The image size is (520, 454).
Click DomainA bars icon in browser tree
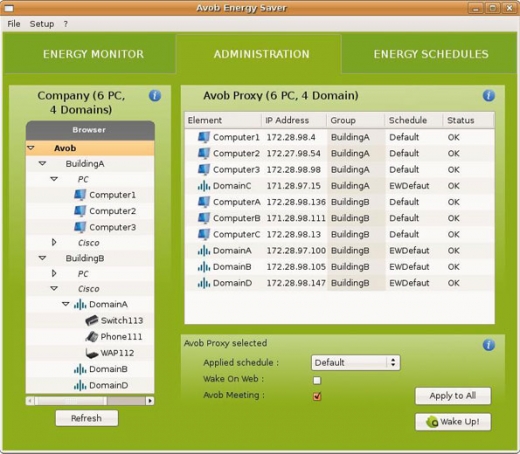pyautogui.click(x=80, y=304)
